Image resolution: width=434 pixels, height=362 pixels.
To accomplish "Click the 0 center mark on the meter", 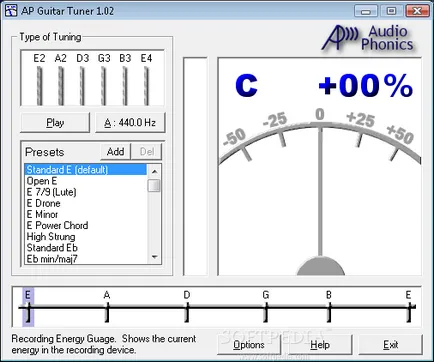I will [x=320, y=114].
